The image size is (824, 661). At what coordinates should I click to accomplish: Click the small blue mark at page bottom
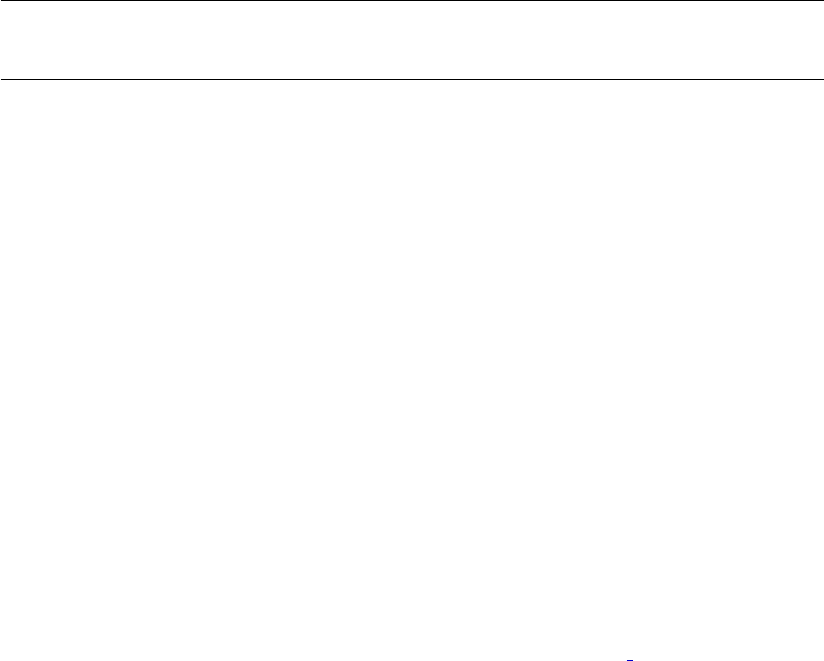pyautogui.click(x=630, y=659)
